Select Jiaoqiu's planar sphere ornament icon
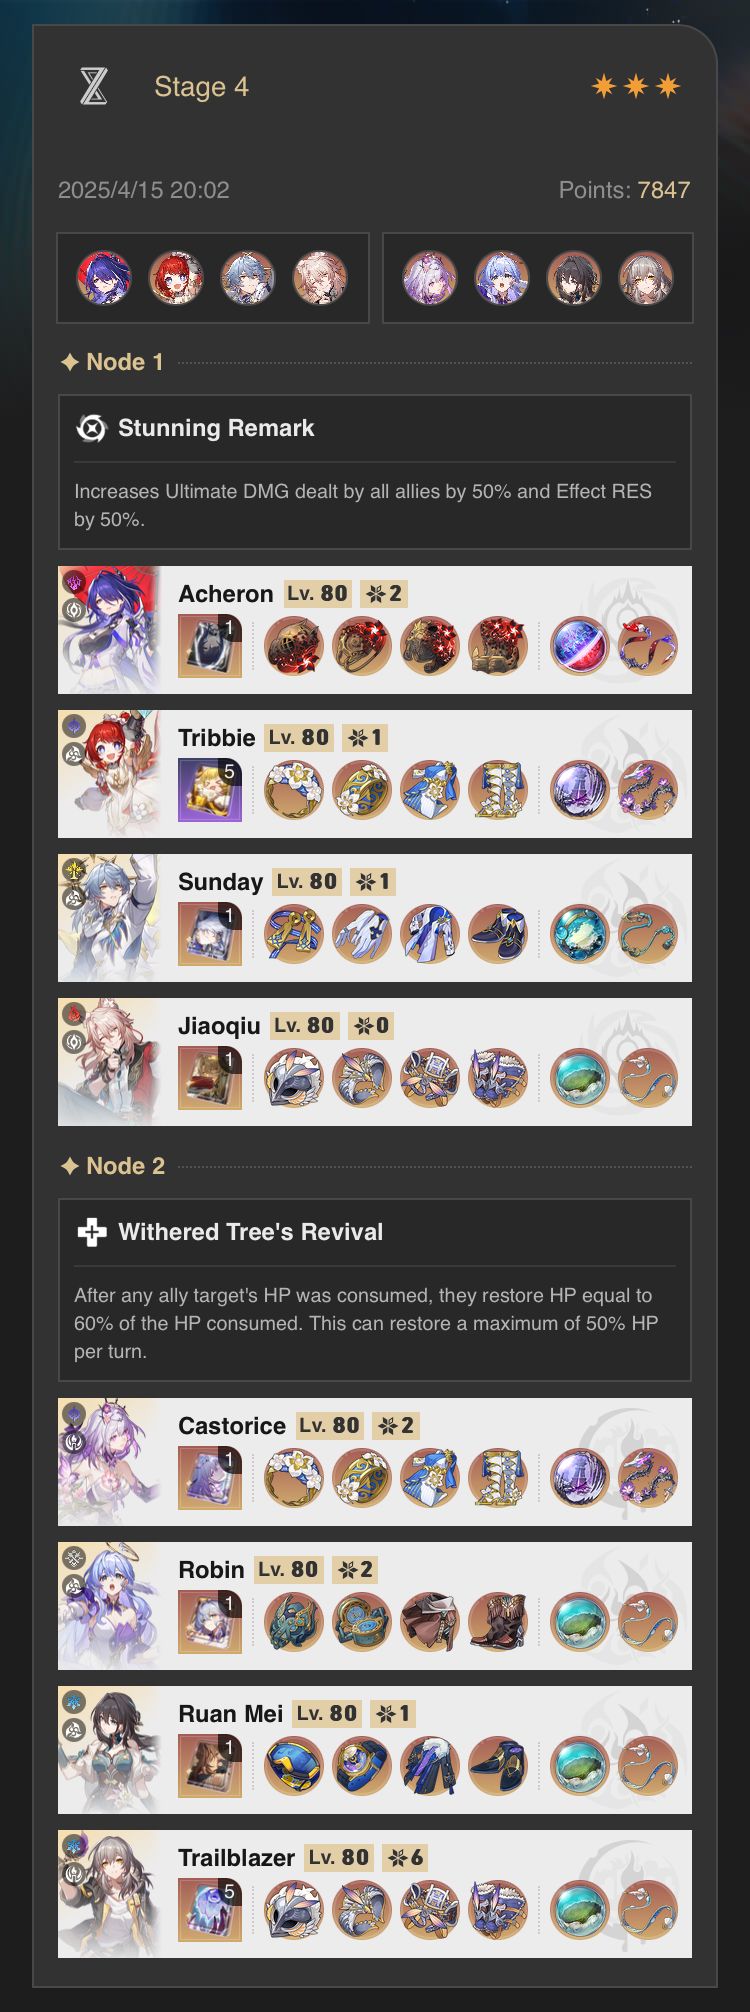Image resolution: width=750 pixels, height=2012 pixels. 580,1078
